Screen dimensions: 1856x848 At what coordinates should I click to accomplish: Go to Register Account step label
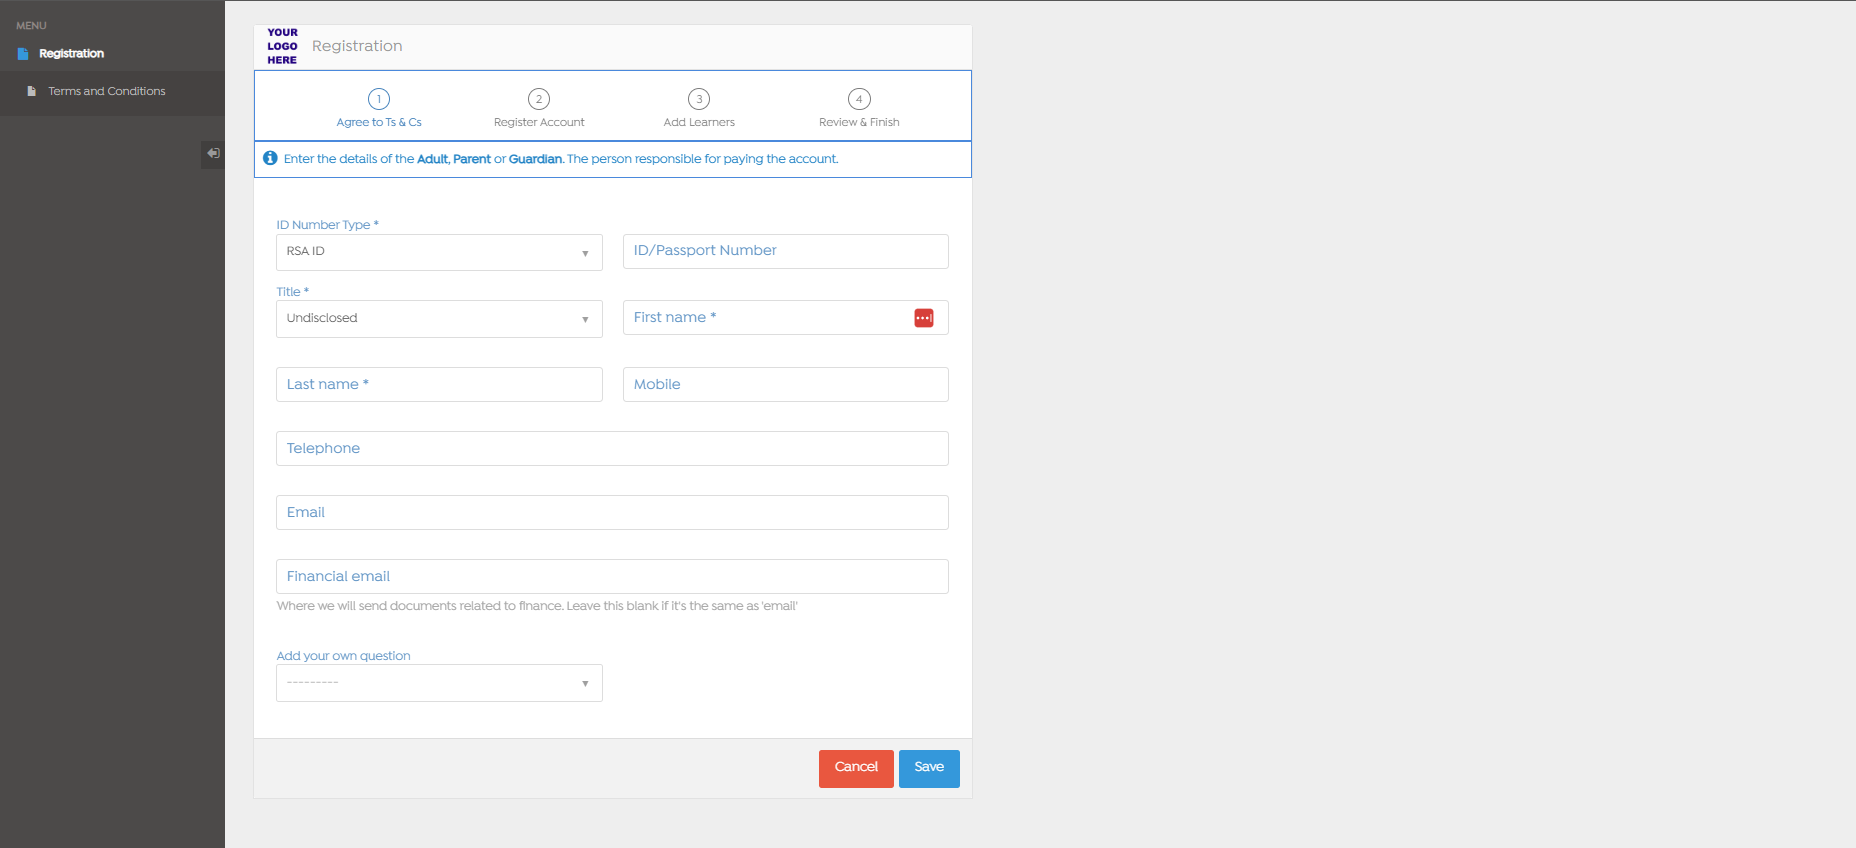click(539, 122)
